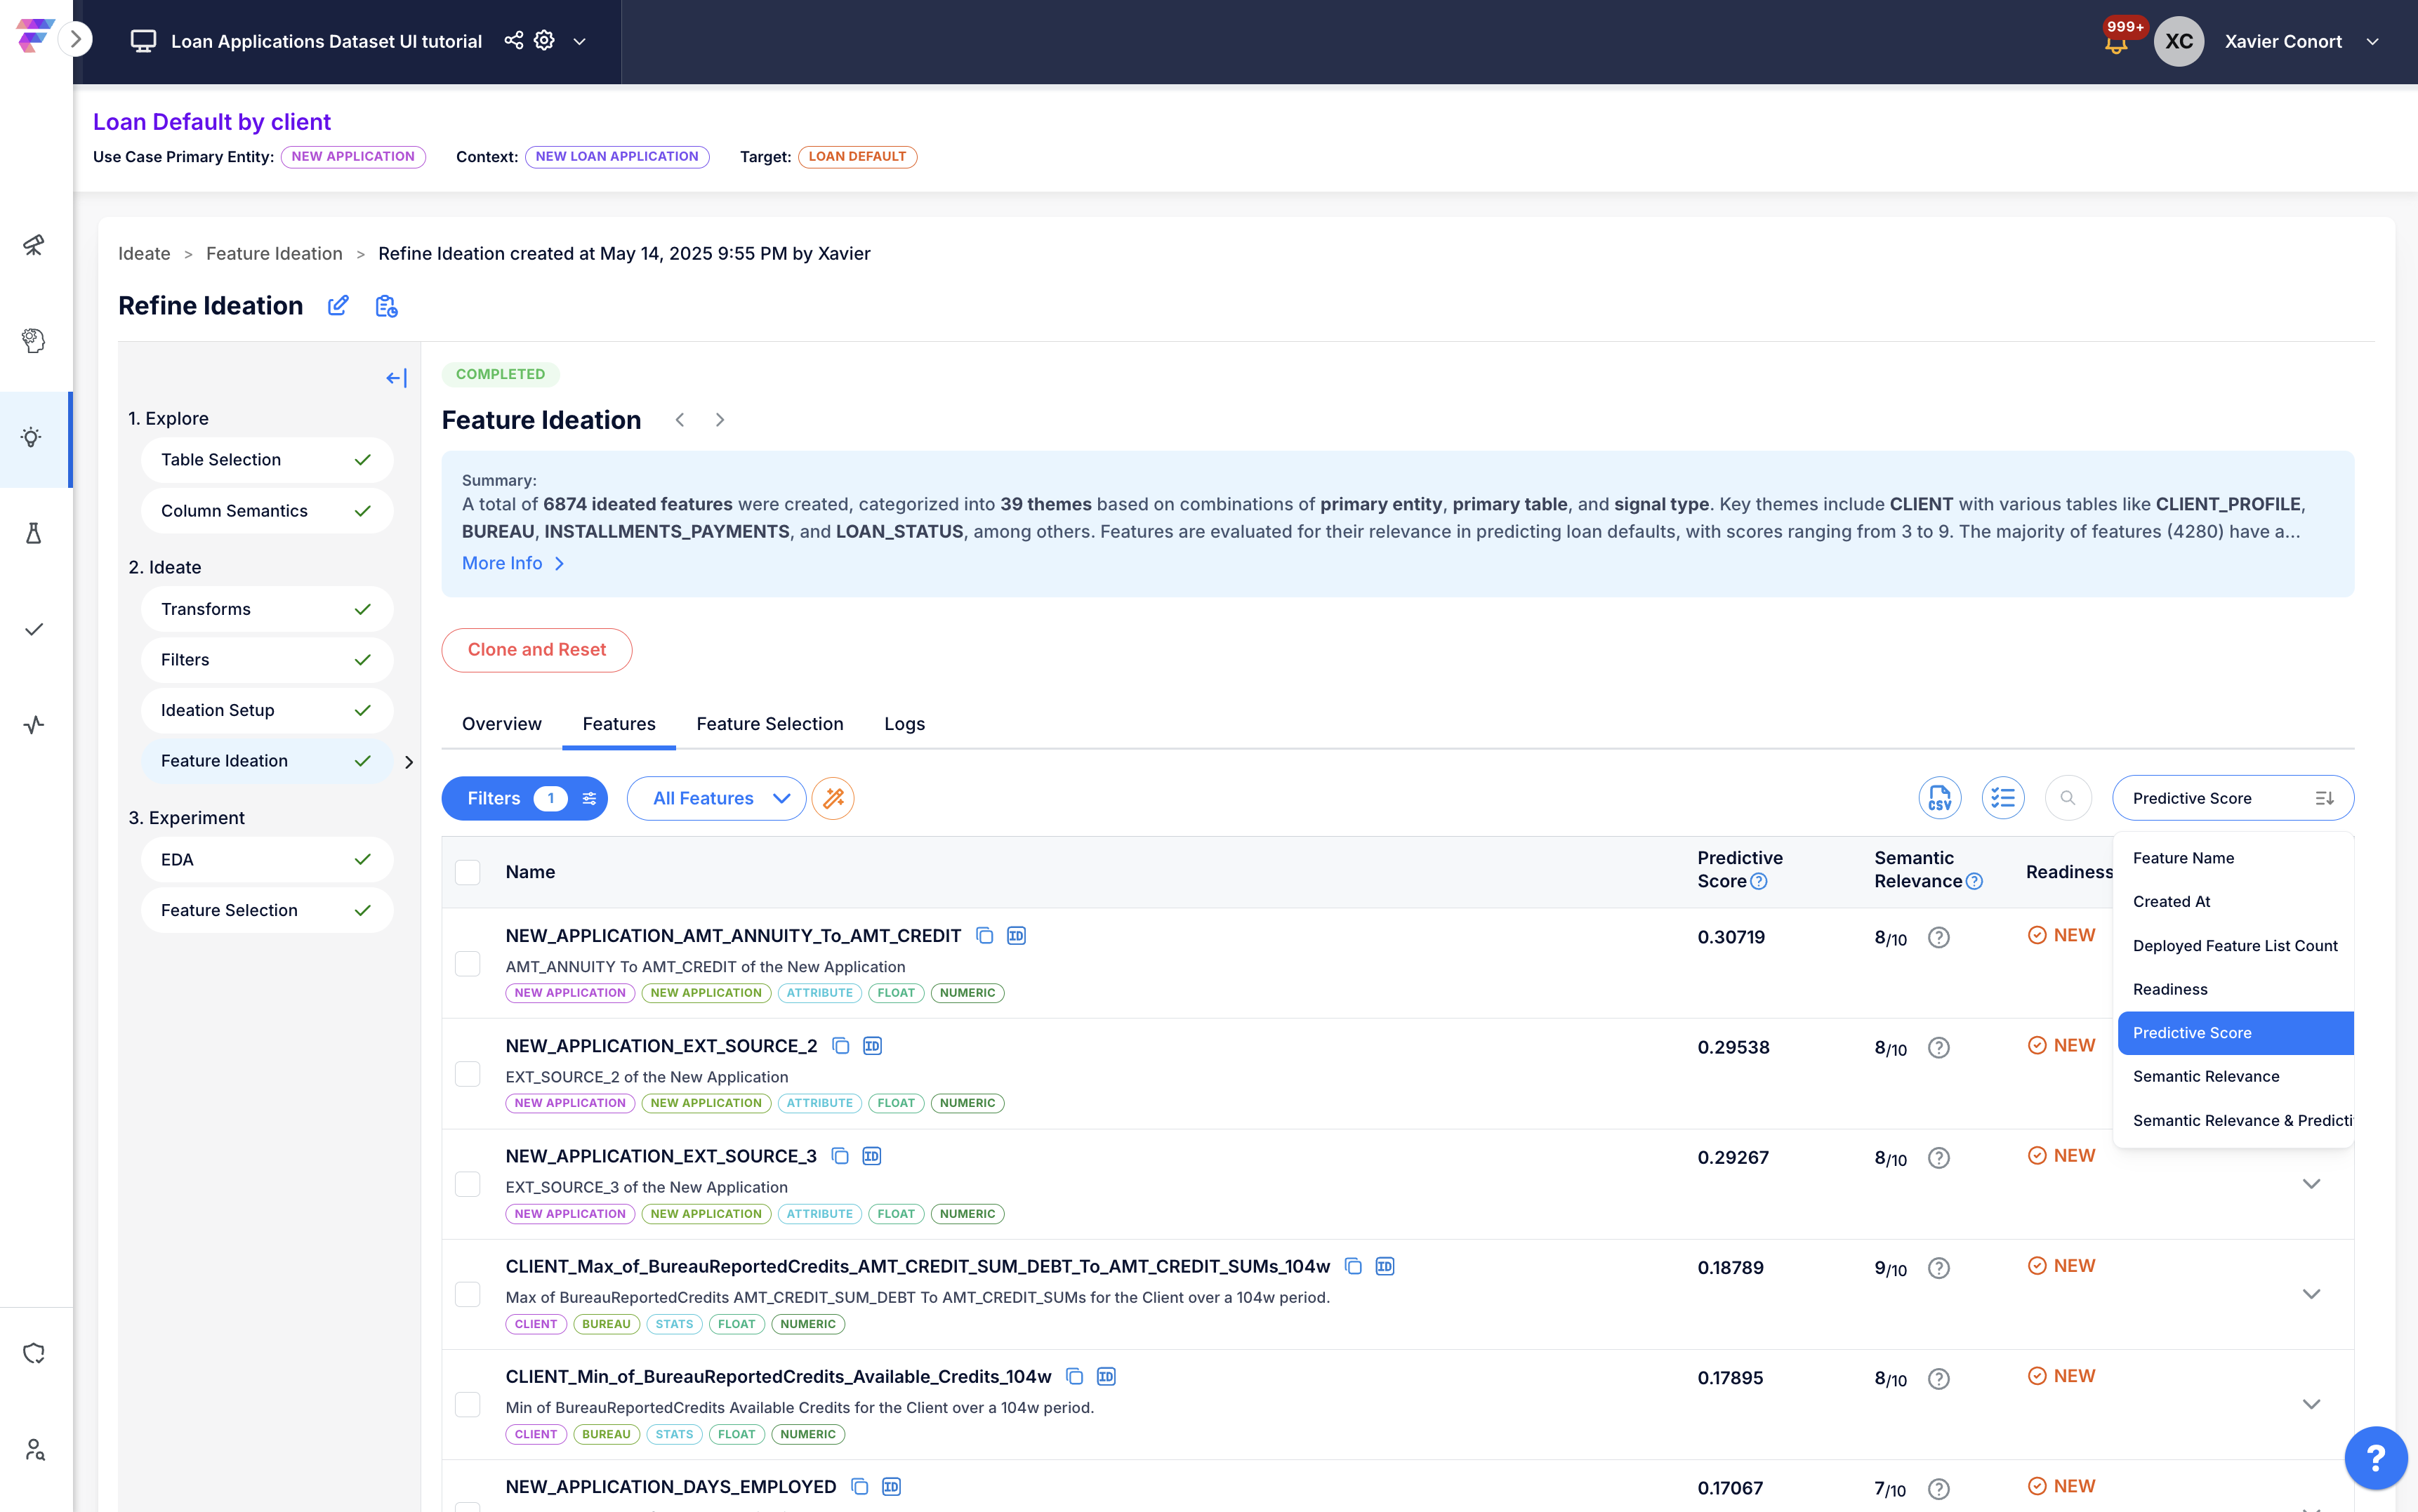Collapse the left steps panel arrow
Screen dimensions: 2418x1512
coord(396,378)
